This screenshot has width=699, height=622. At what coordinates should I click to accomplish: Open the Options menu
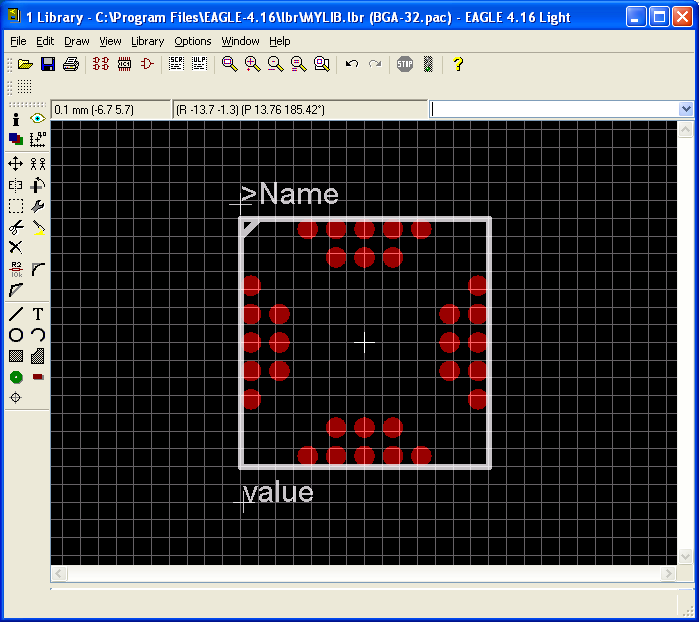pyautogui.click(x=193, y=41)
